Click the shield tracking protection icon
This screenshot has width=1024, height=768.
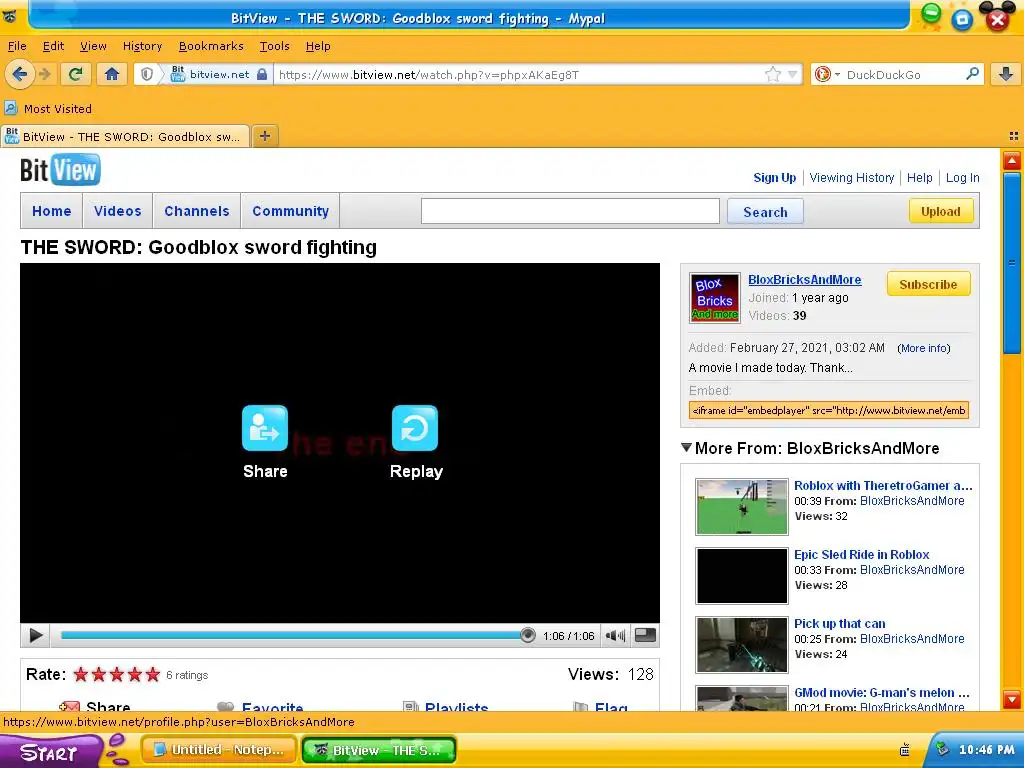tap(147, 74)
